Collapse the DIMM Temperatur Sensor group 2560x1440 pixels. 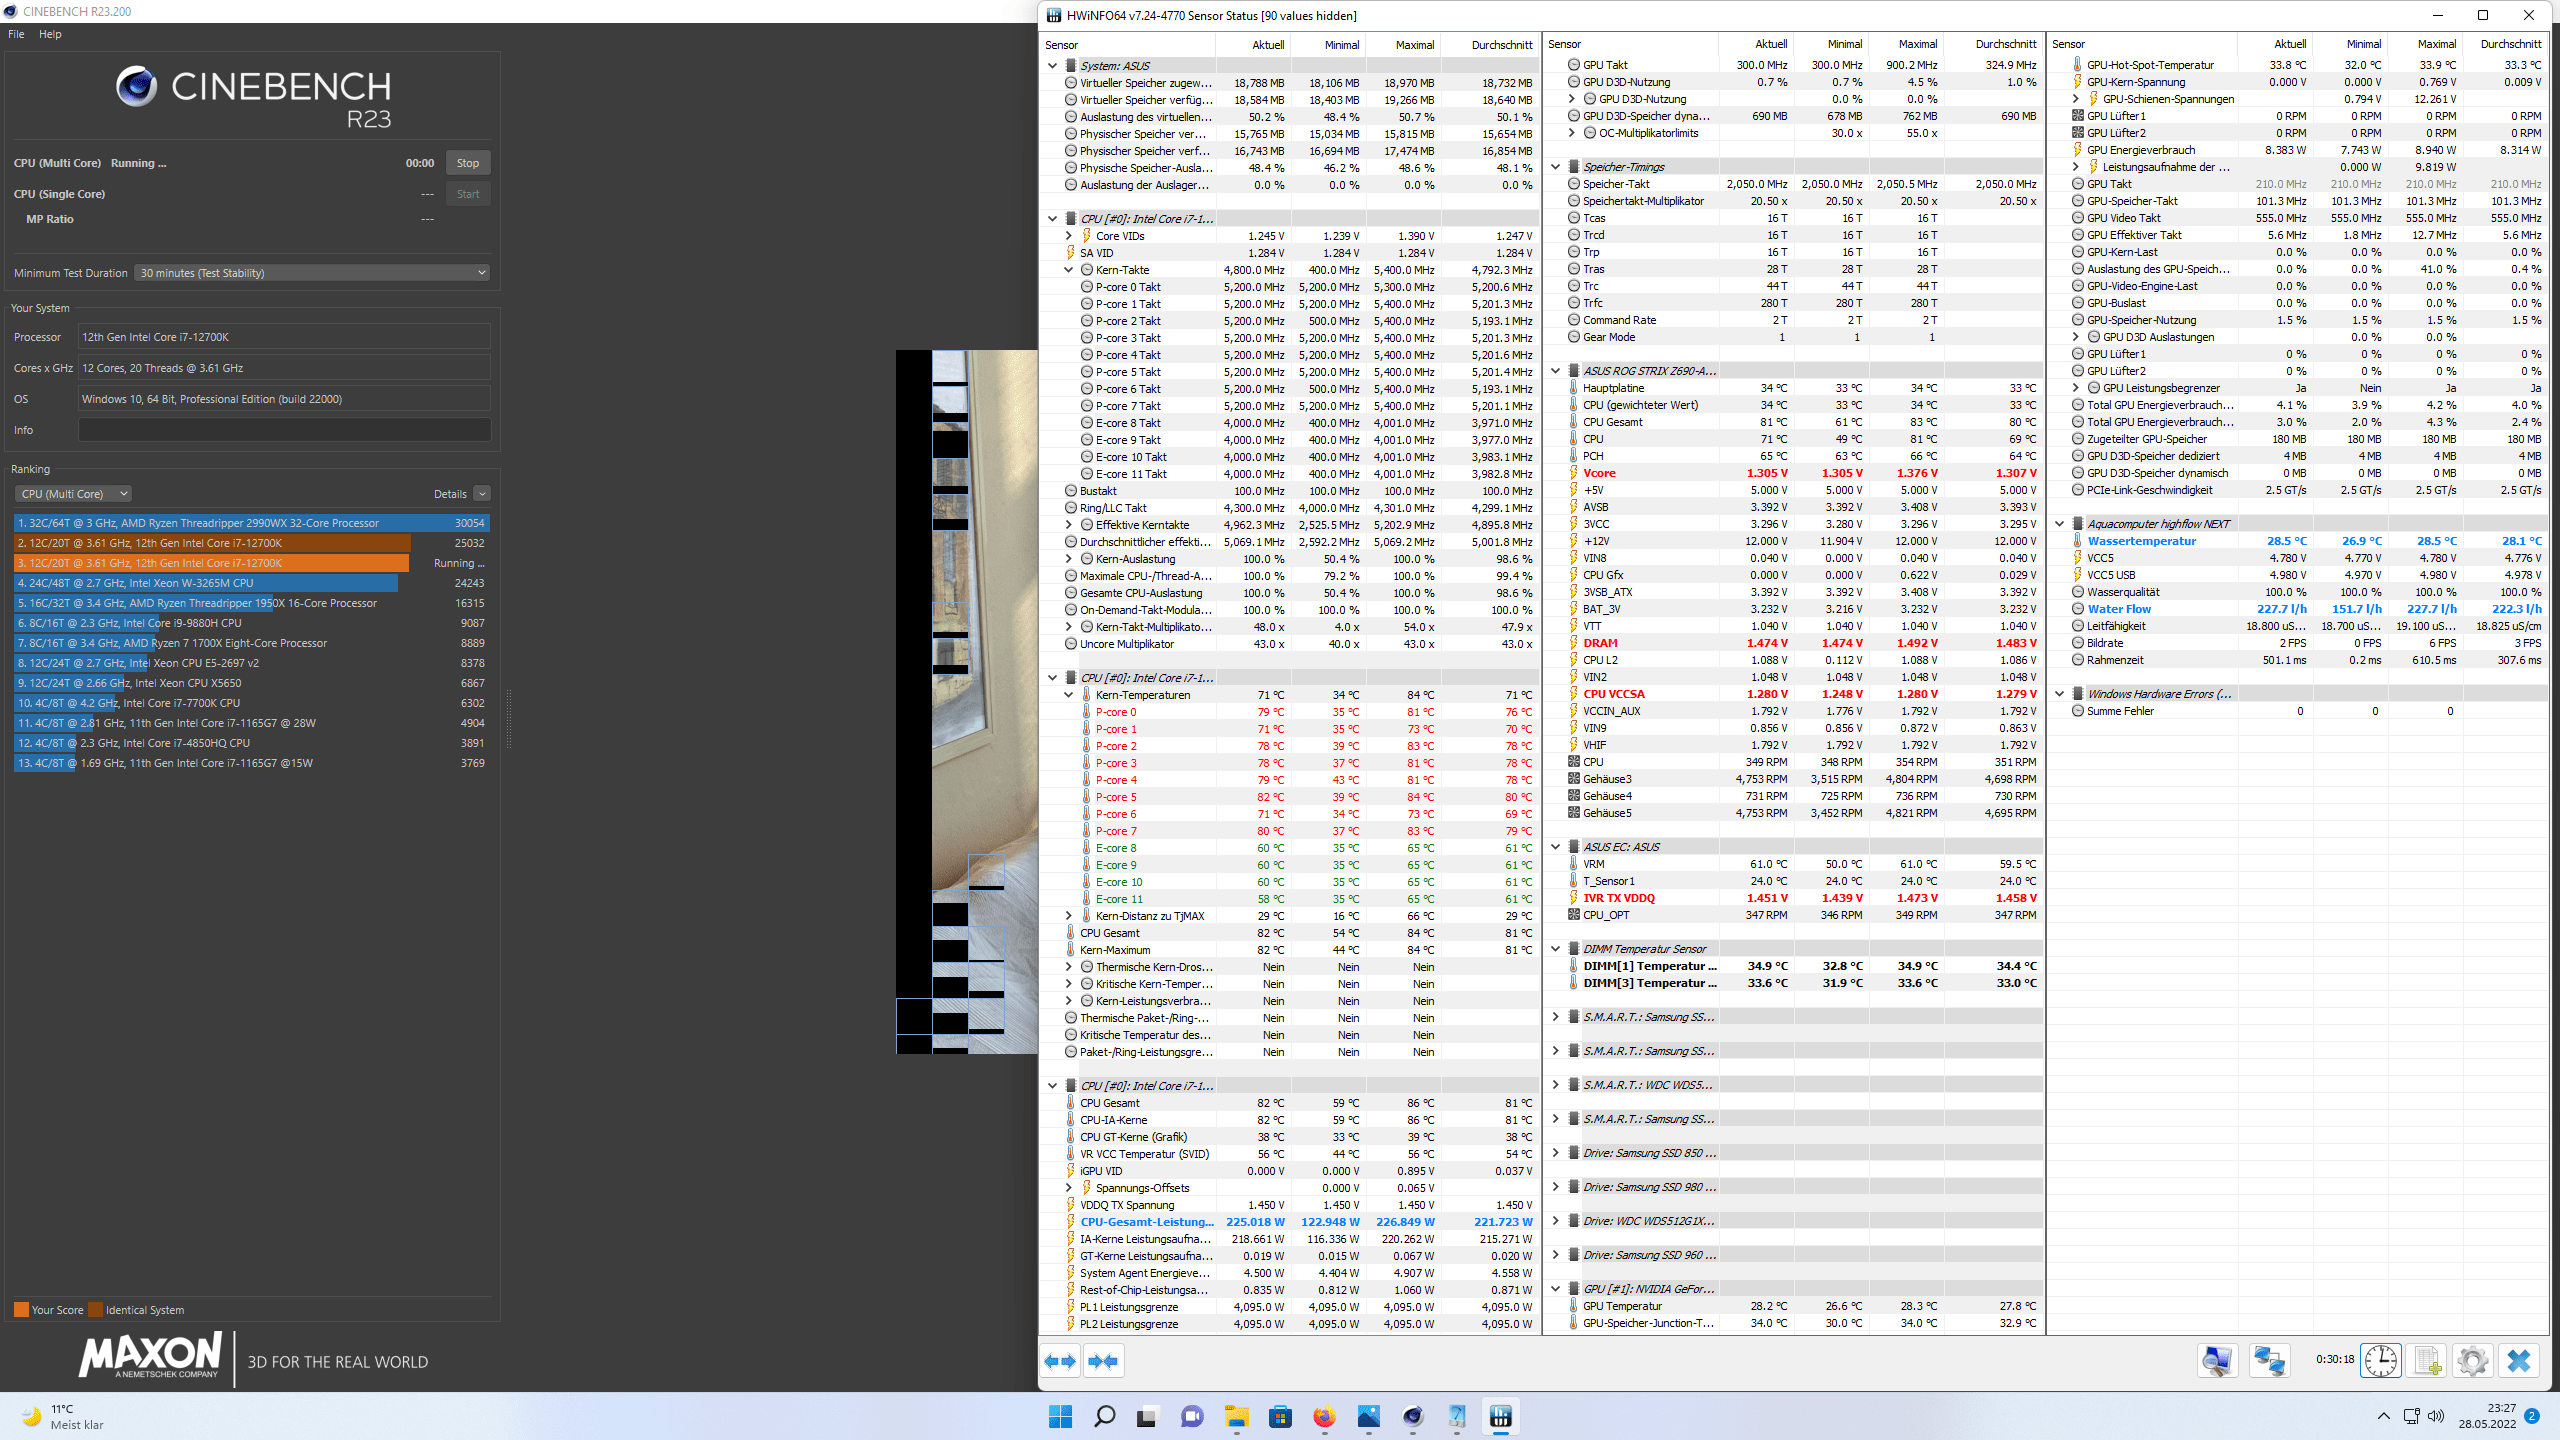click(1555, 949)
